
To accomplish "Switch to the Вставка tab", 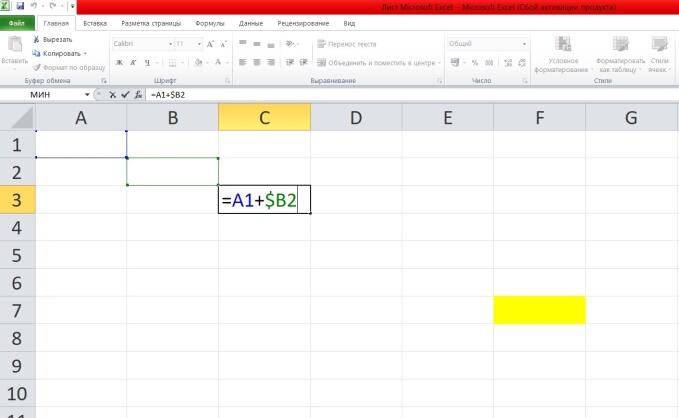I will pyautogui.click(x=95, y=23).
